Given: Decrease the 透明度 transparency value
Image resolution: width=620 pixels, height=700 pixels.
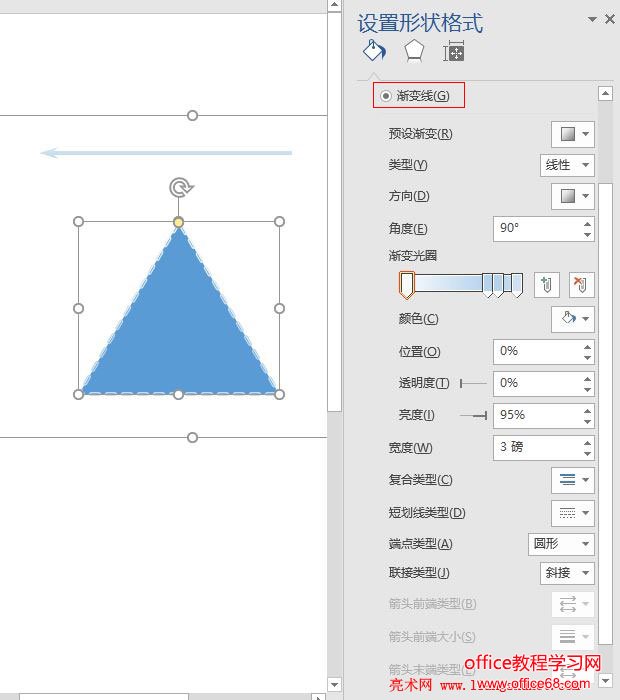Looking at the screenshot, I should (587, 390).
